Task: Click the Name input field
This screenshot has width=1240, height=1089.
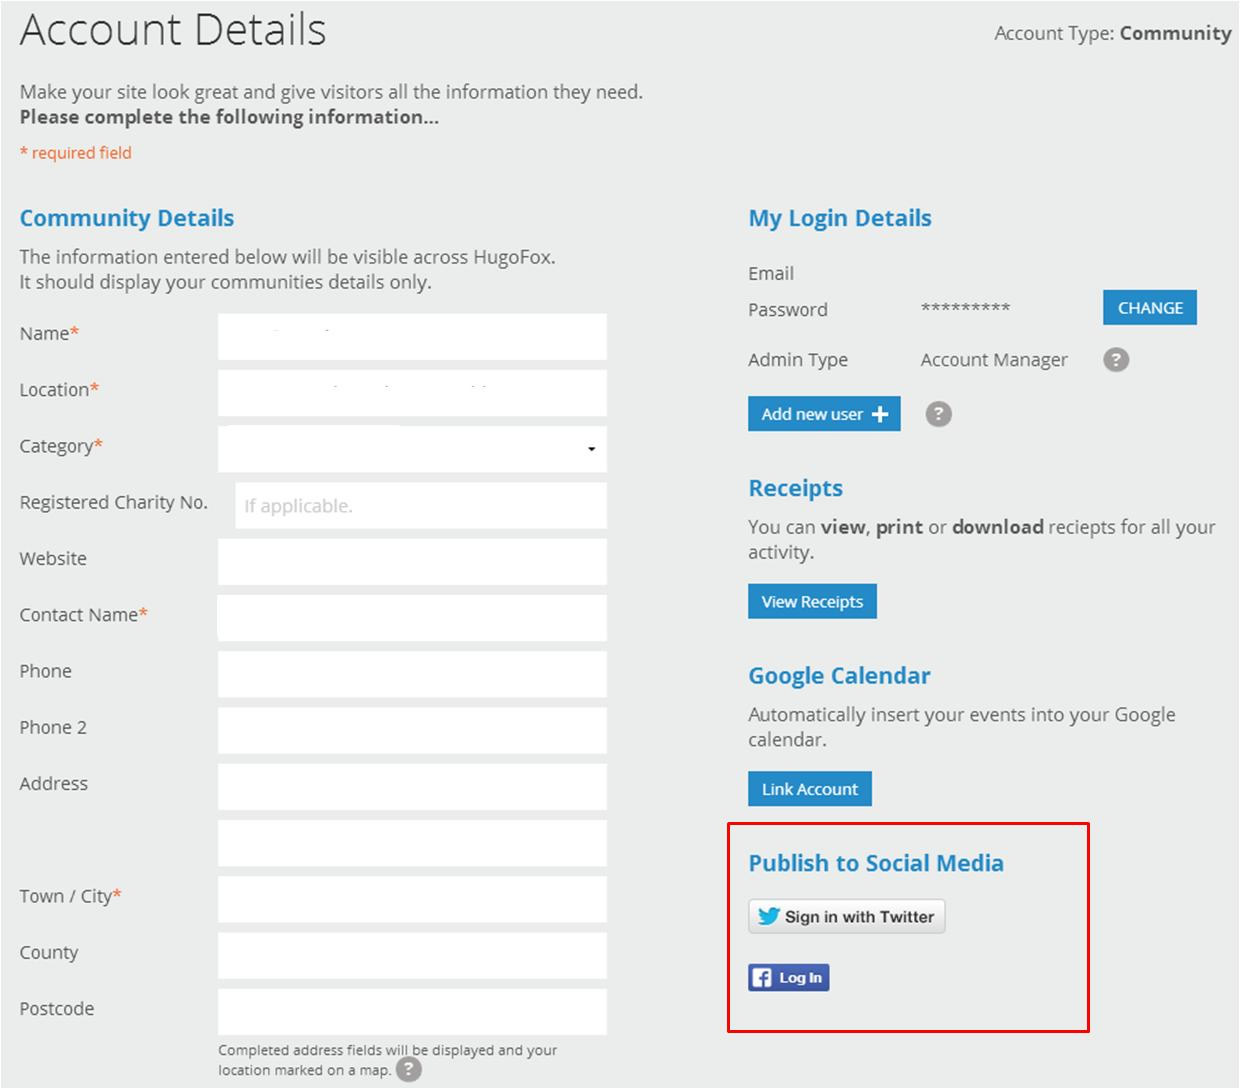Action: 412,336
